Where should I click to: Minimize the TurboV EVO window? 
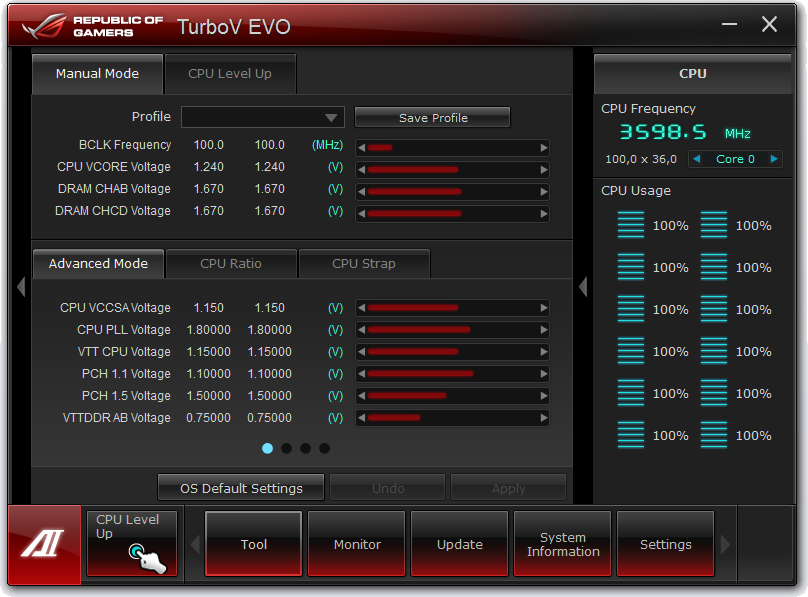pos(729,24)
